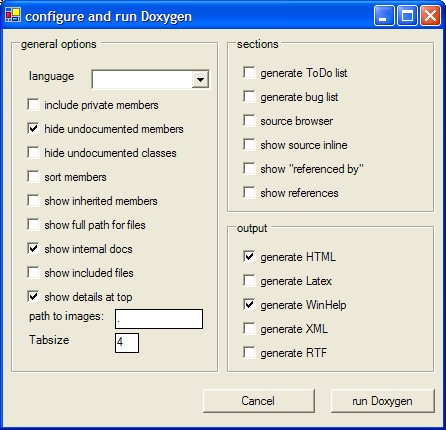Enable show full path for files

pyautogui.click(x=34, y=225)
